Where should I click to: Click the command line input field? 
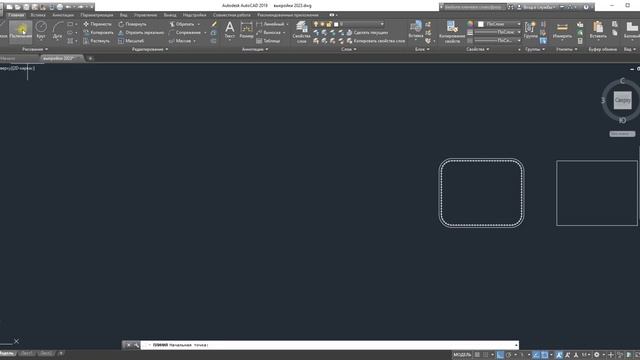(x=329, y=345)
